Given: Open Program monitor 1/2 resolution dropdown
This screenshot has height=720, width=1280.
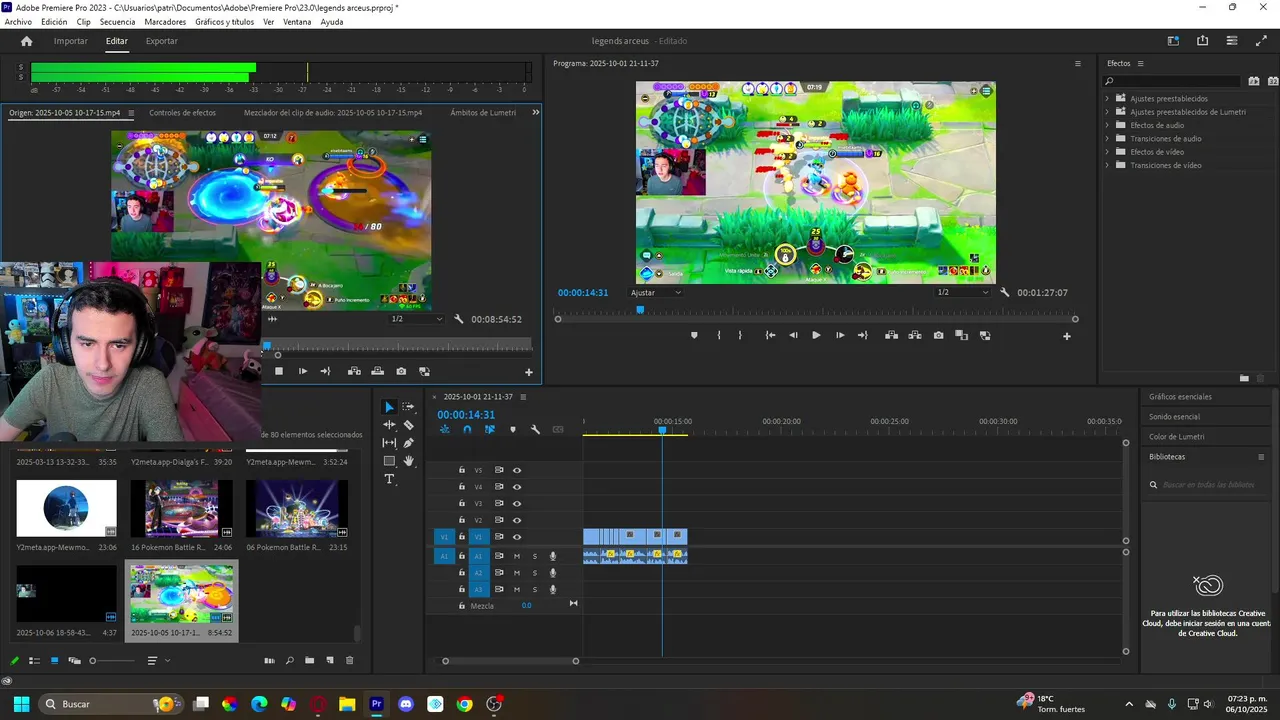Looking at the screenshot, I should coord(962,292).
